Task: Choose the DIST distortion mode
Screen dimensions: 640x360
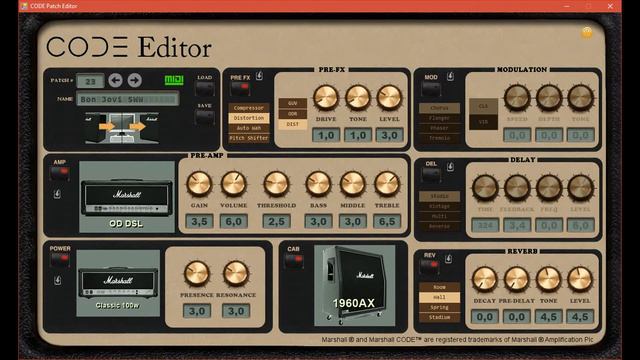Action: (293, 124)
